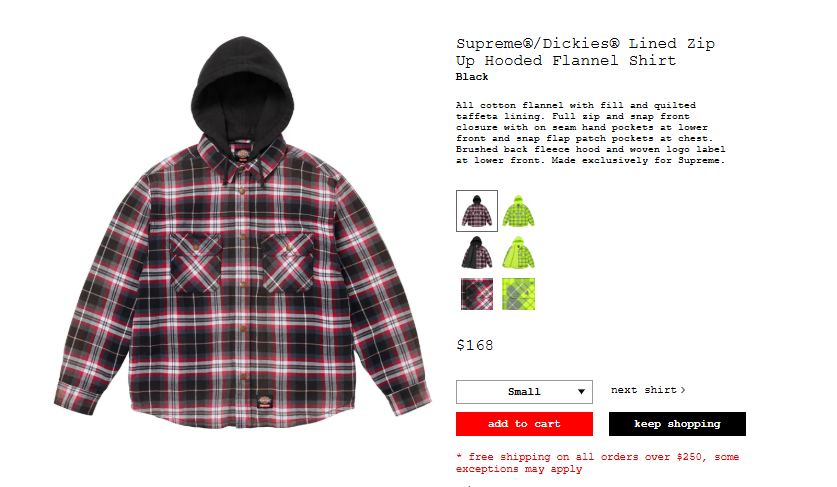Click the logo label on the shirt's lower front
Image resolution: width=837 pixels, height=487 pixels.
265,401
